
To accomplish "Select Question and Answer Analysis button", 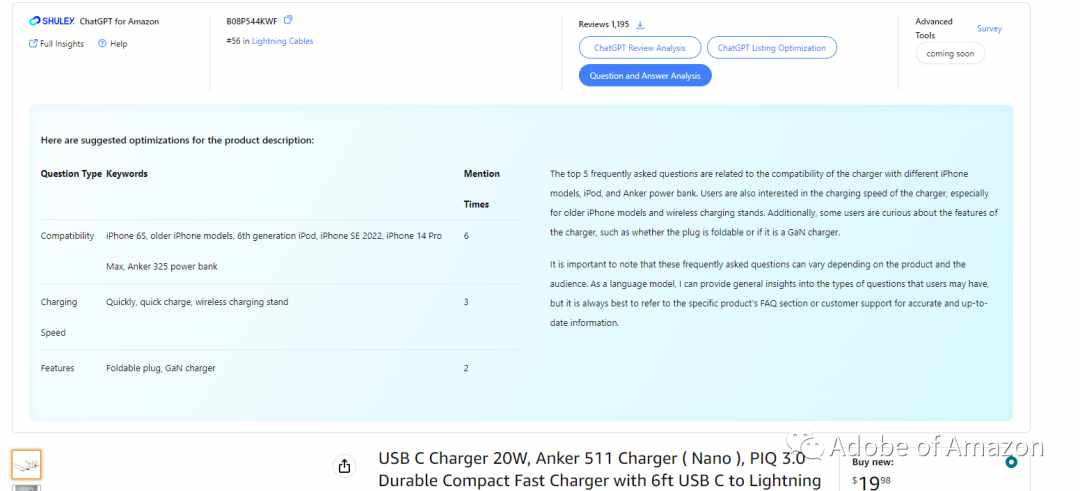I will coord(645,76).
